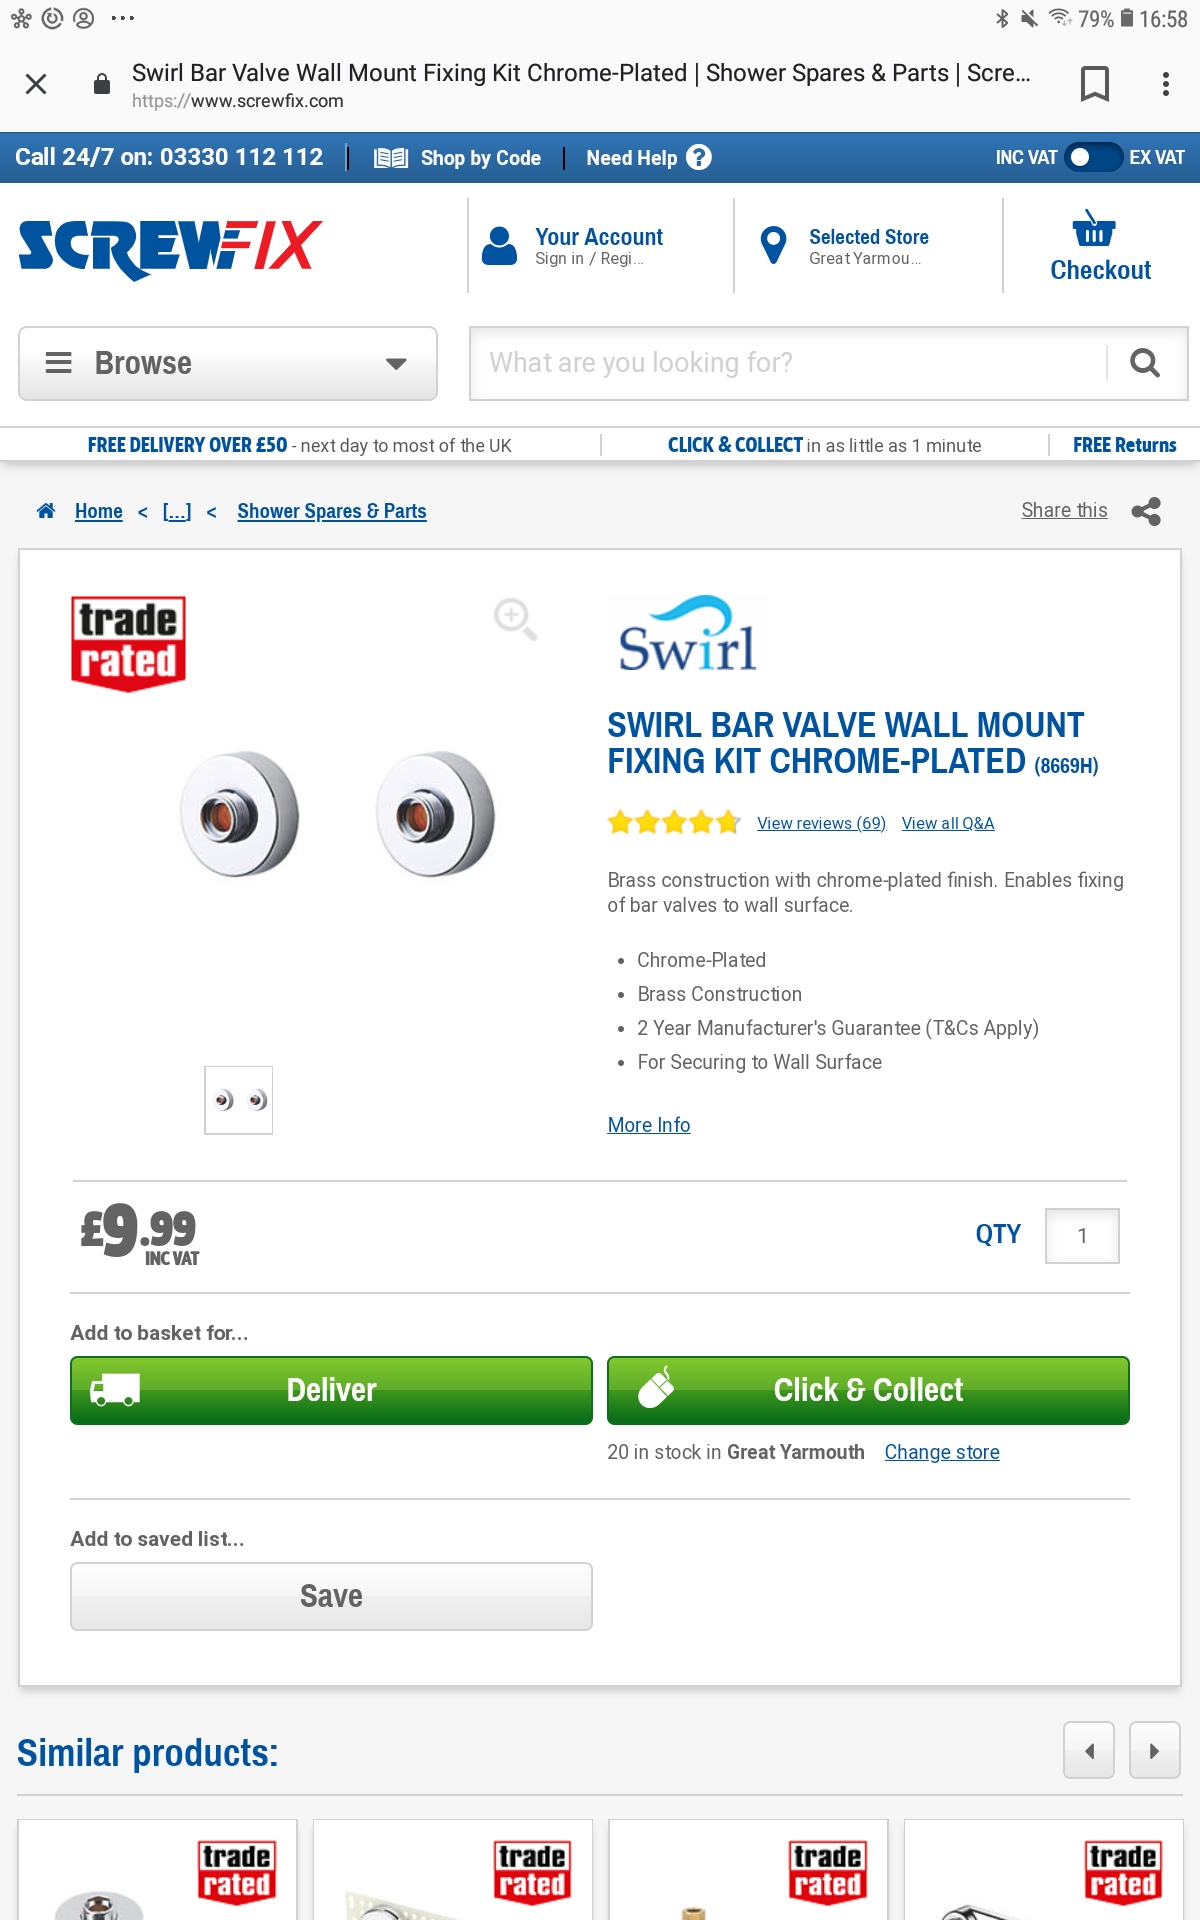
Task: Open the View reviews (69) link
Action: [x=821, y=823]
